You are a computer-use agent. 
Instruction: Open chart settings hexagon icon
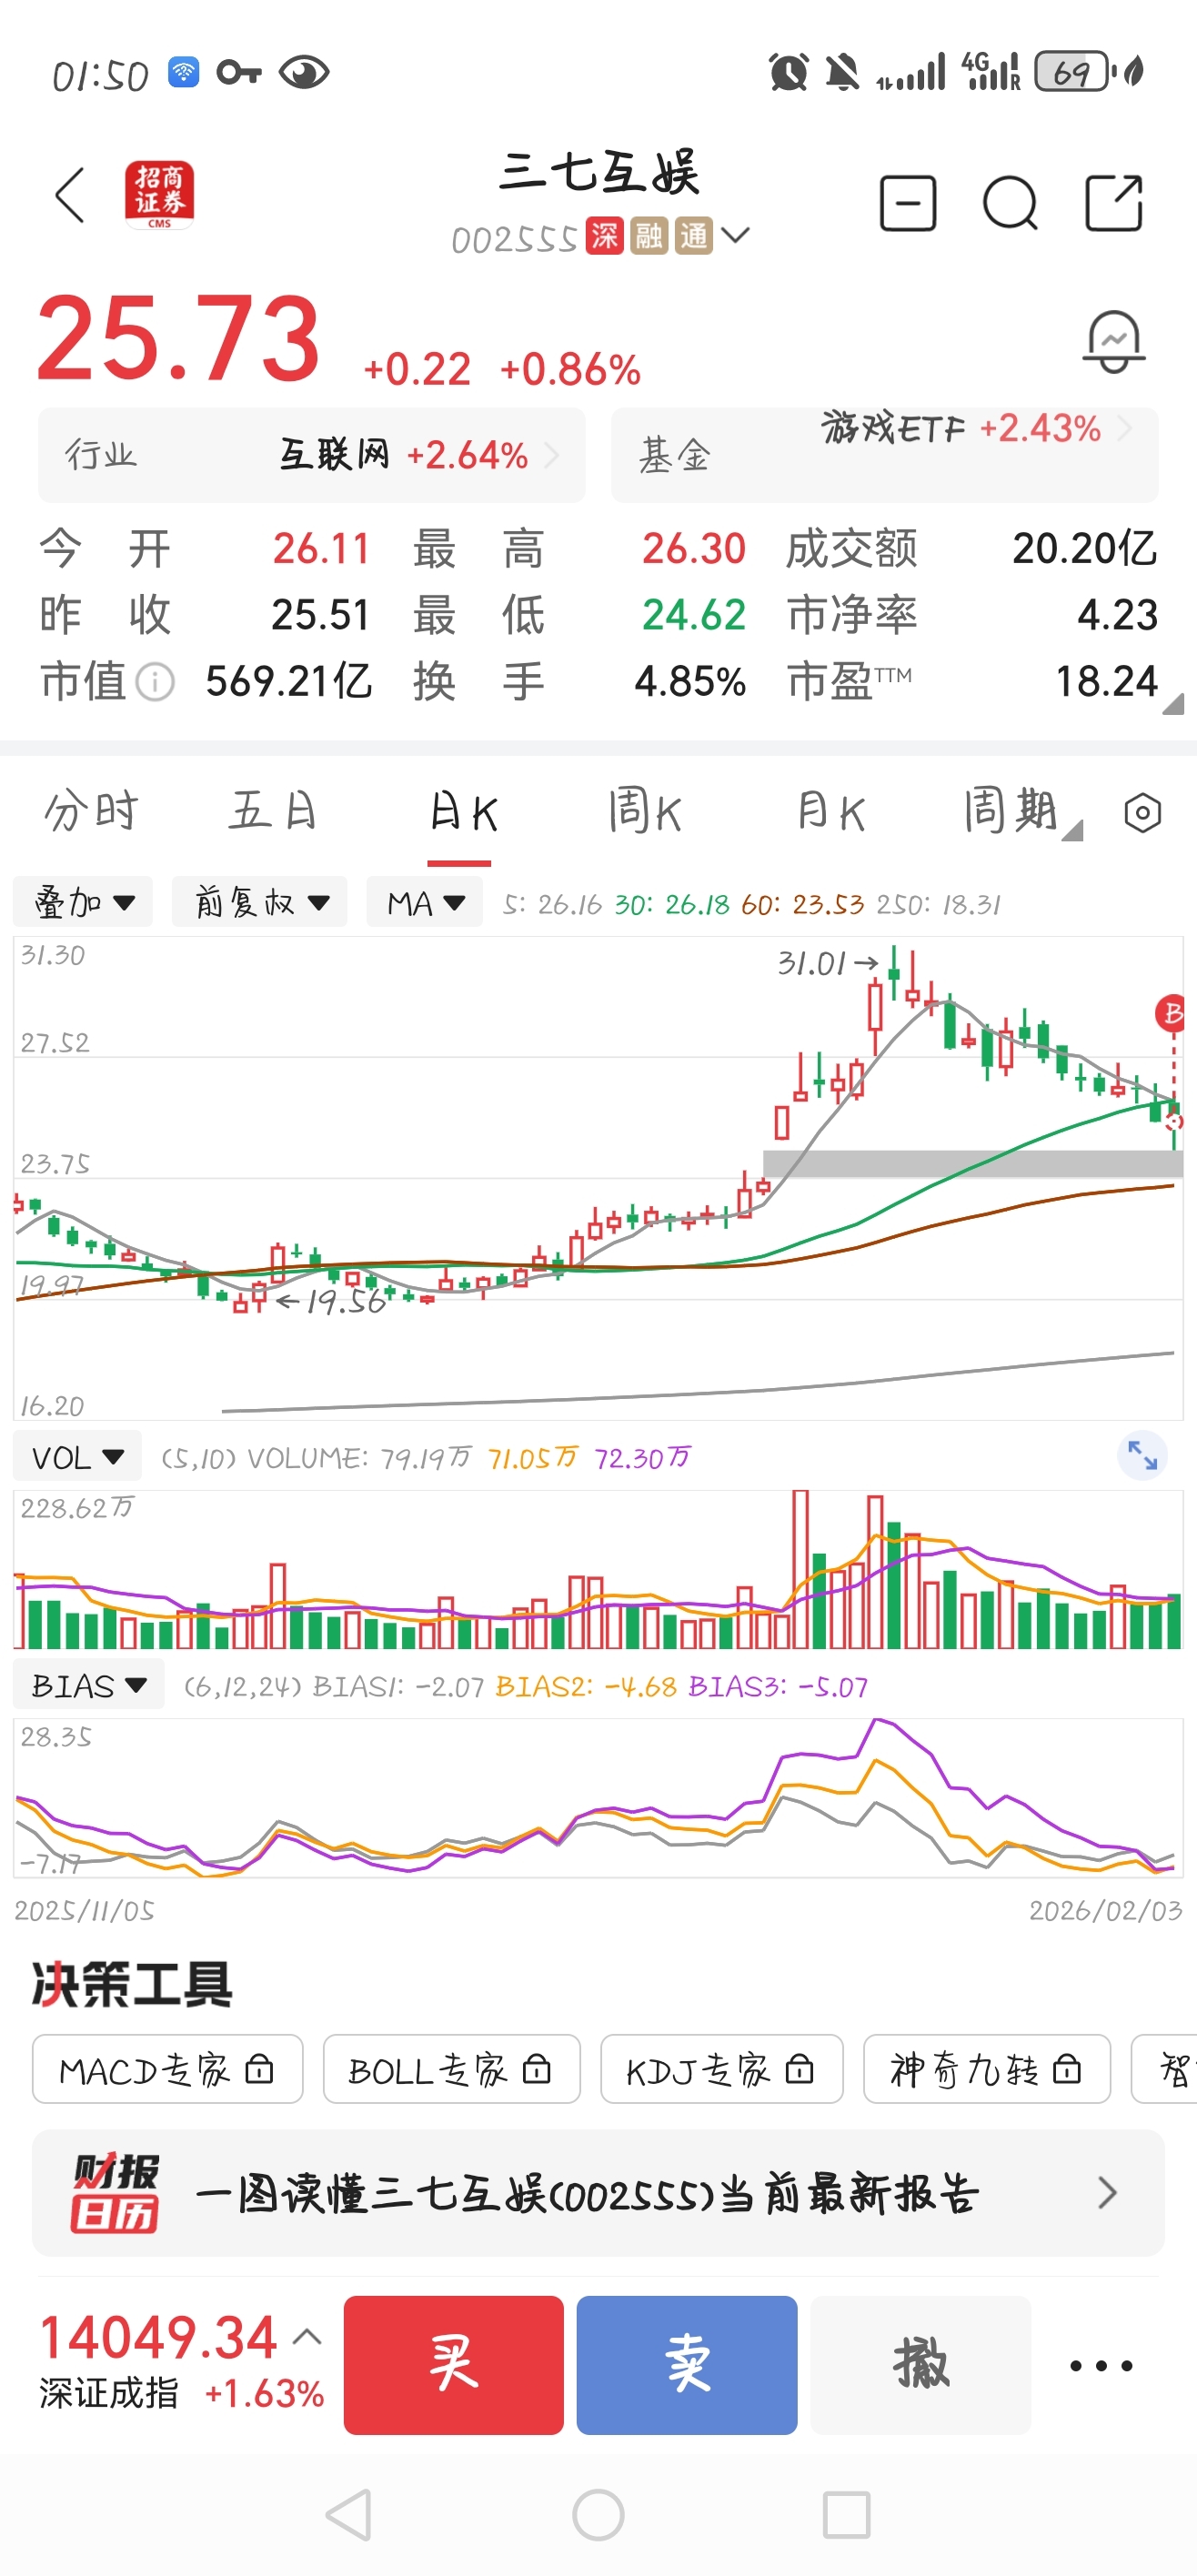tap(1142, 813)
